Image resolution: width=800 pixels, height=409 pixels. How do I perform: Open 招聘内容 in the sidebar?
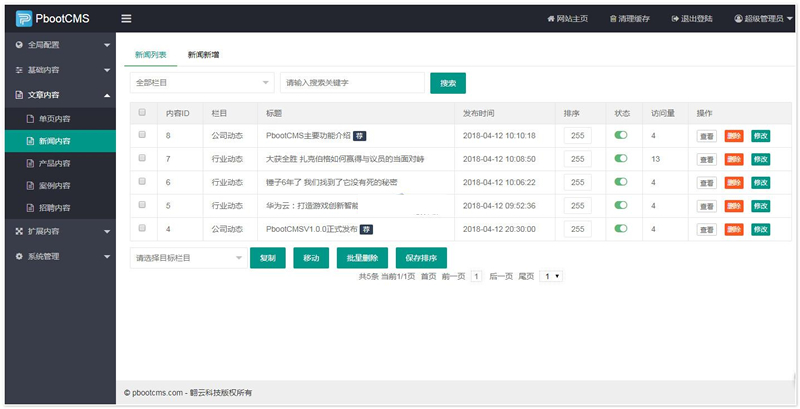click(x=54, y=207)
